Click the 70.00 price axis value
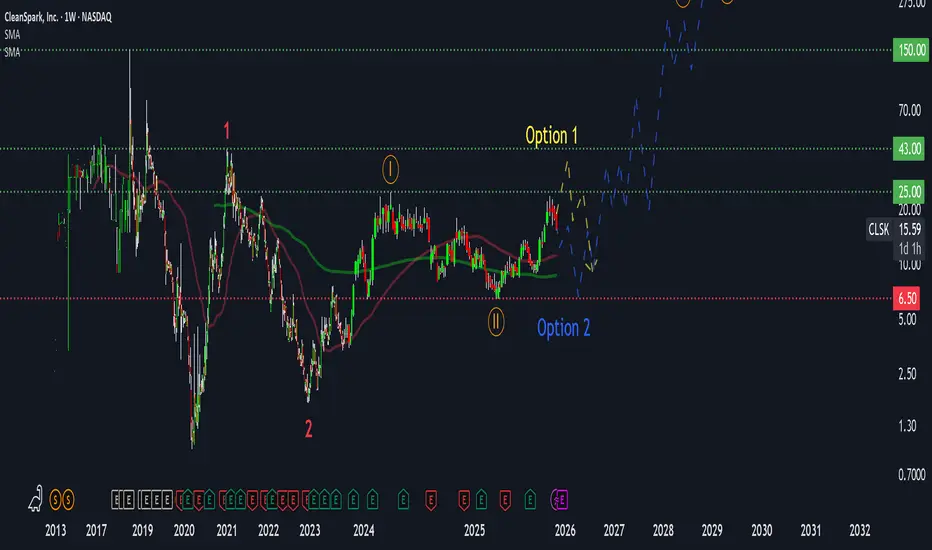This screenshot has width=932, height=550. click(909, 110)
